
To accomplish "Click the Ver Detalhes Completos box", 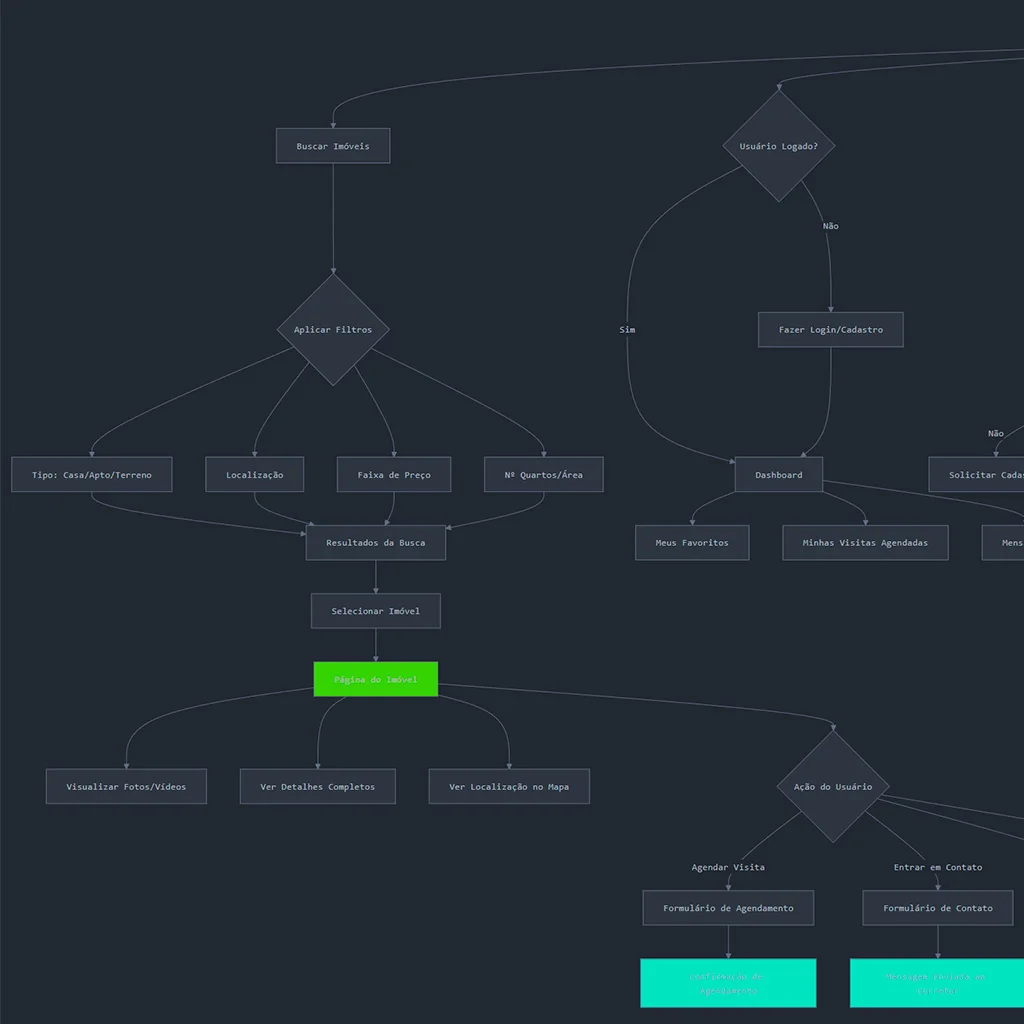I will (x=318, y=787).
